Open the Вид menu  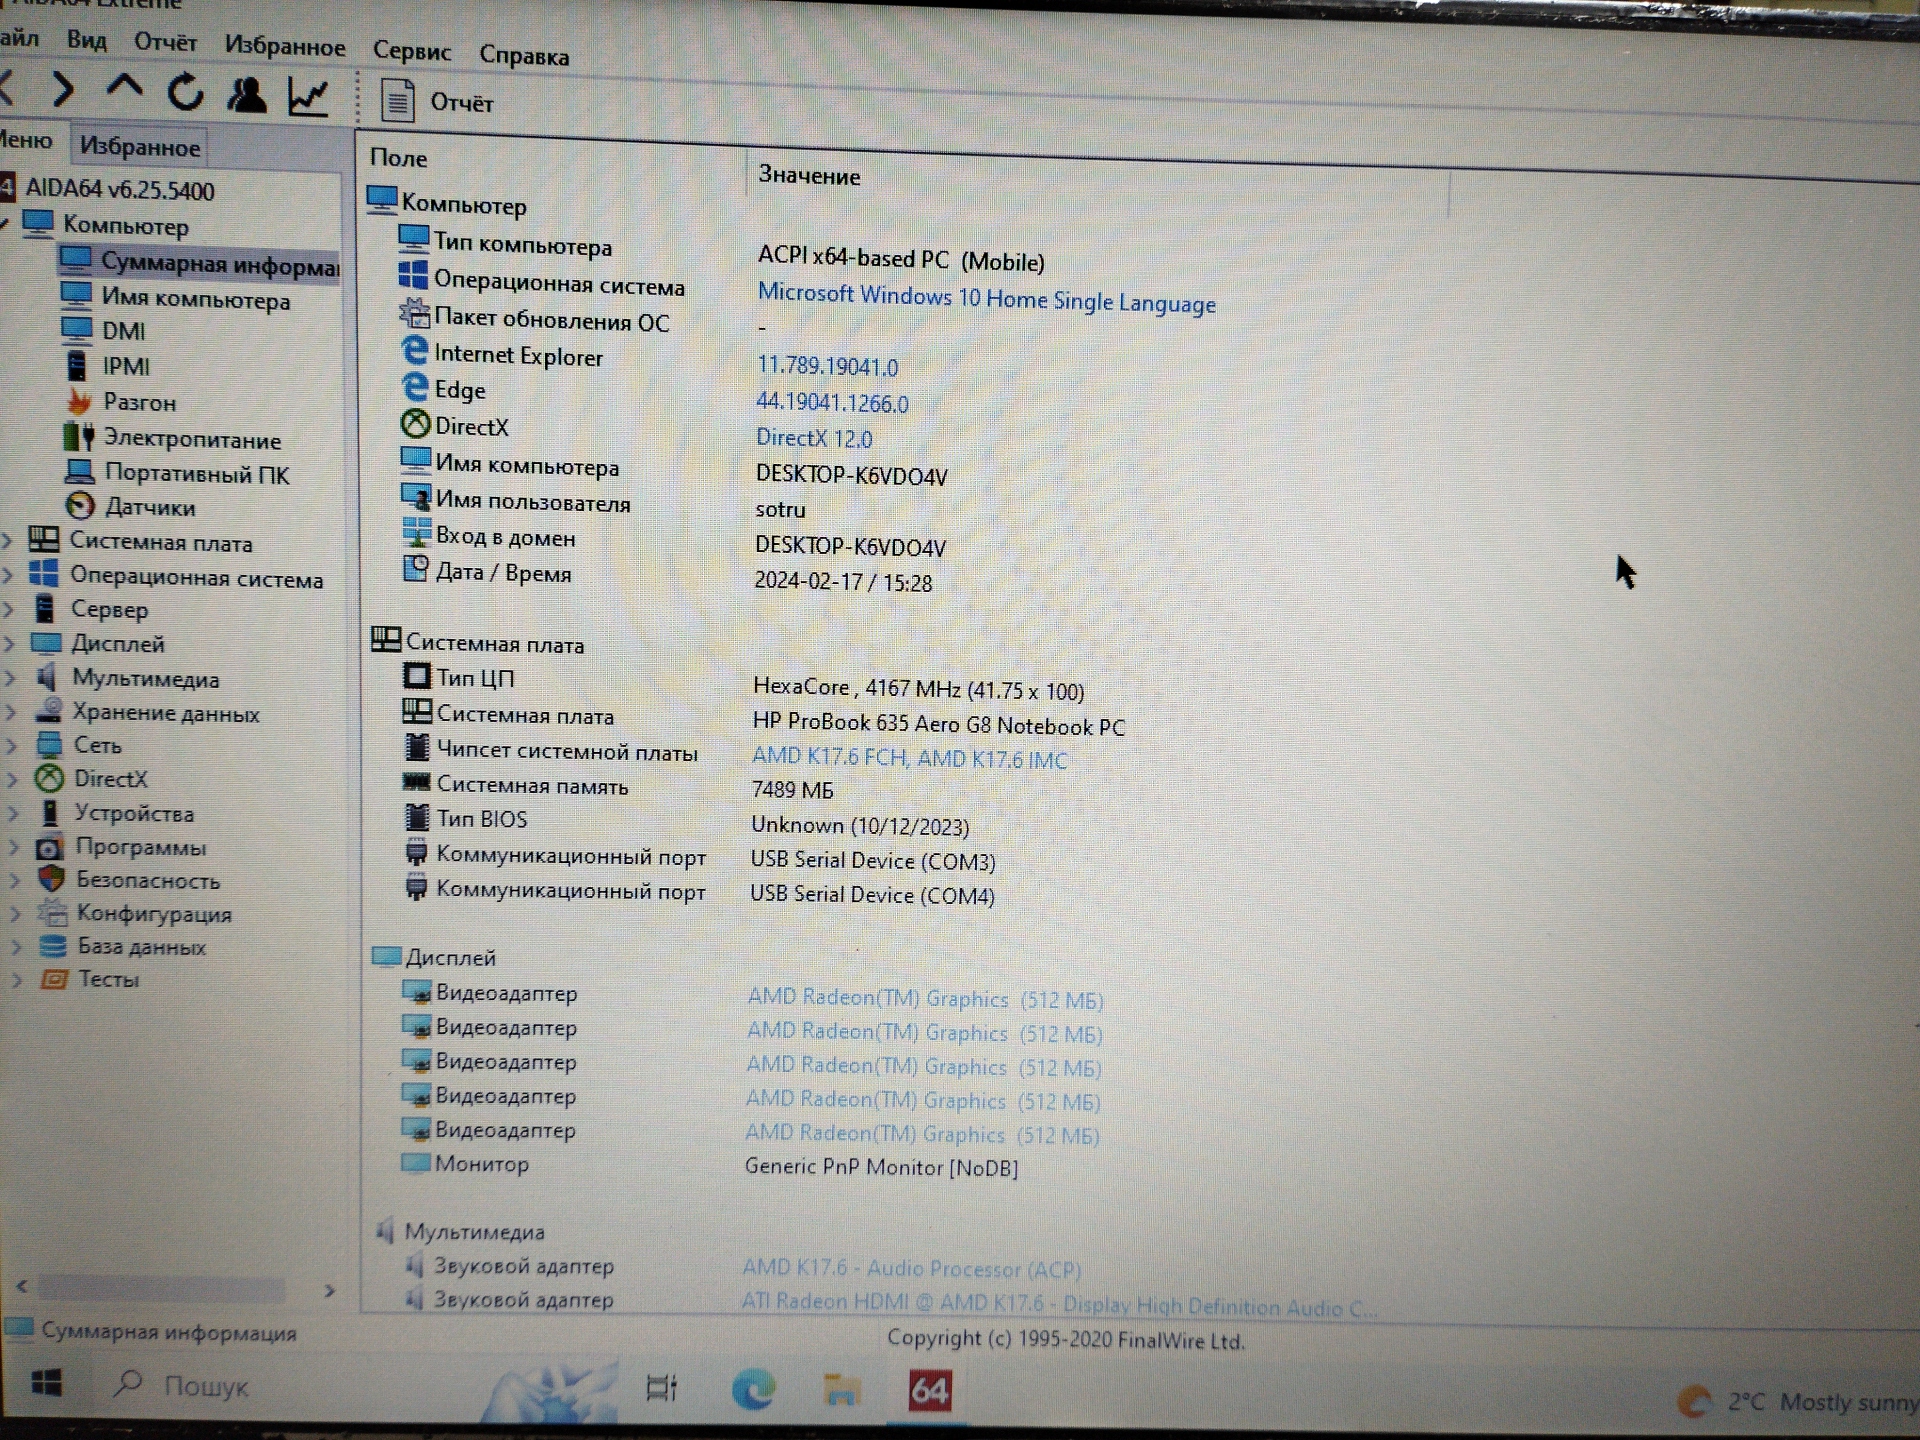[x=86, y=40]
